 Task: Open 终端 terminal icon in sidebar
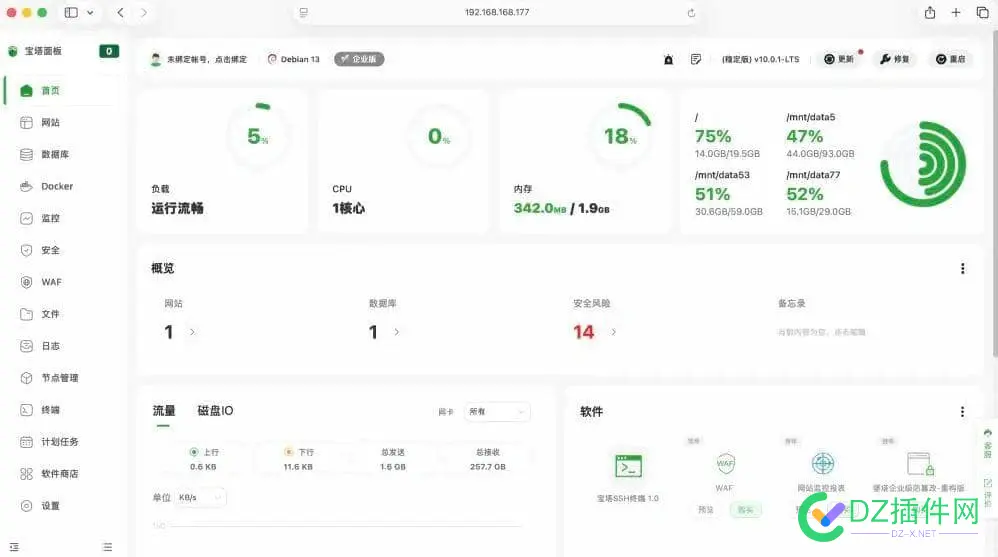click(26, 410)
